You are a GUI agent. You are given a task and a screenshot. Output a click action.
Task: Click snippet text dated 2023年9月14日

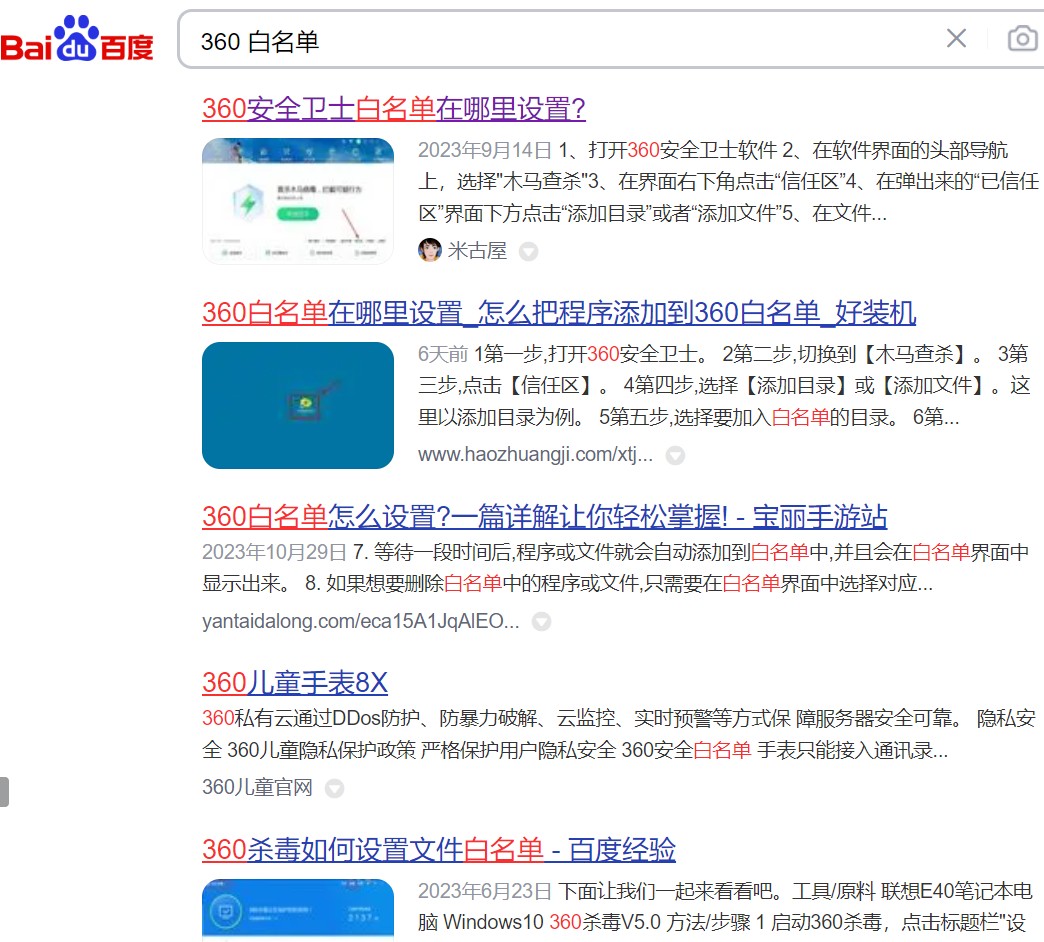(728, 182)
